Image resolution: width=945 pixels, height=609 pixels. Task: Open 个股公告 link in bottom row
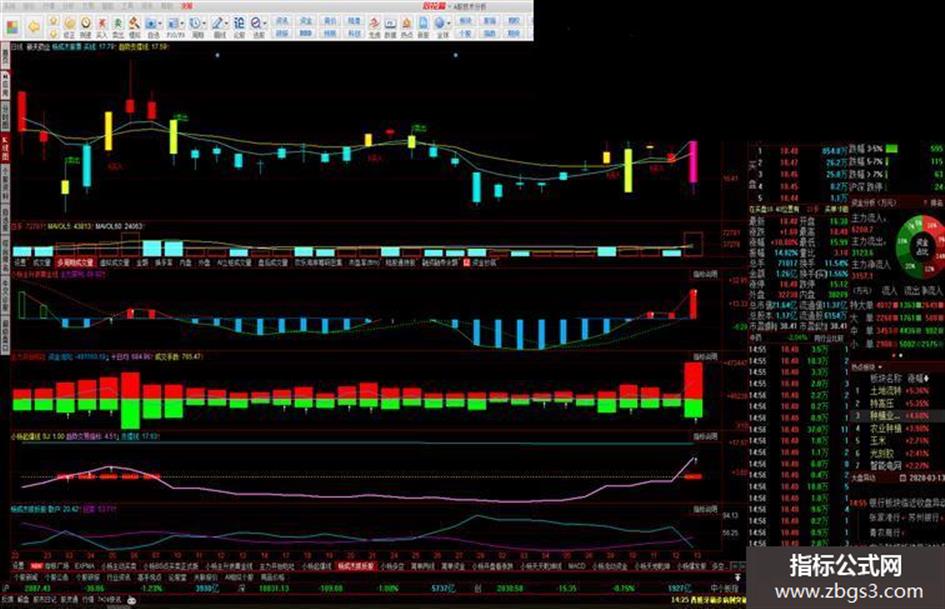[x=56, y=577]
